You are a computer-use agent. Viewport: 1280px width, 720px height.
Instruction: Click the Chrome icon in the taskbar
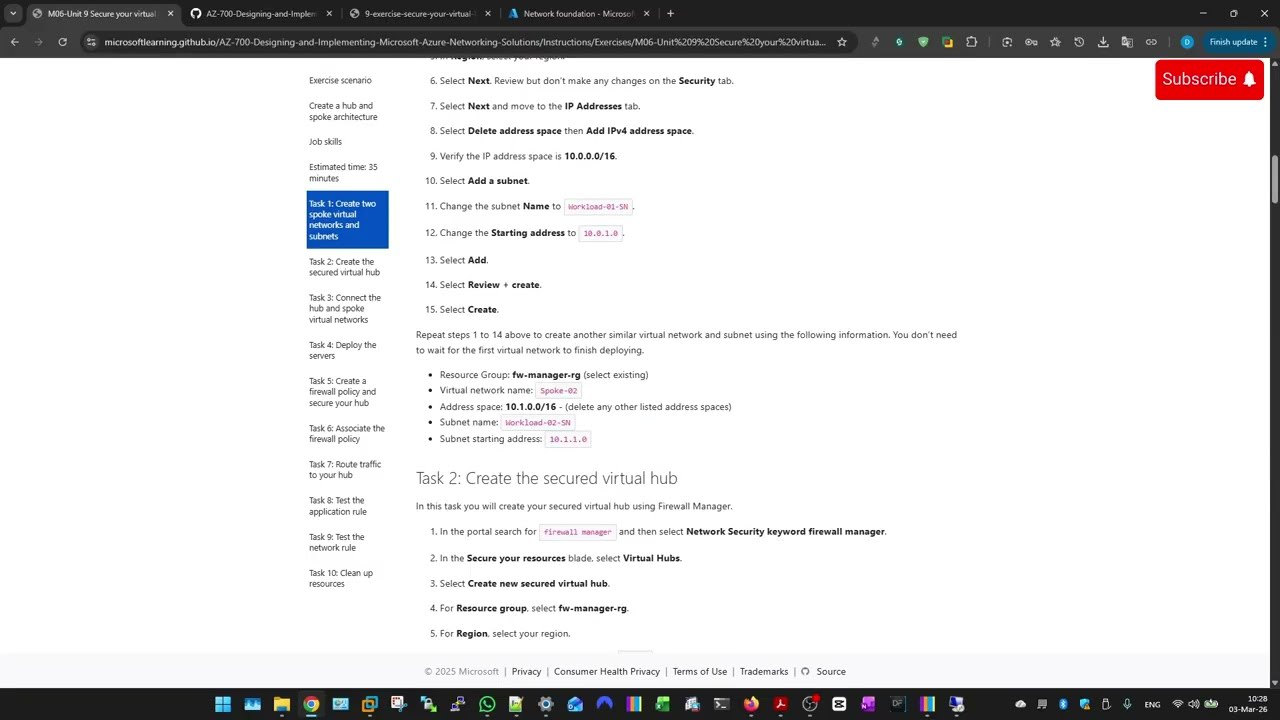coord(311,704)
